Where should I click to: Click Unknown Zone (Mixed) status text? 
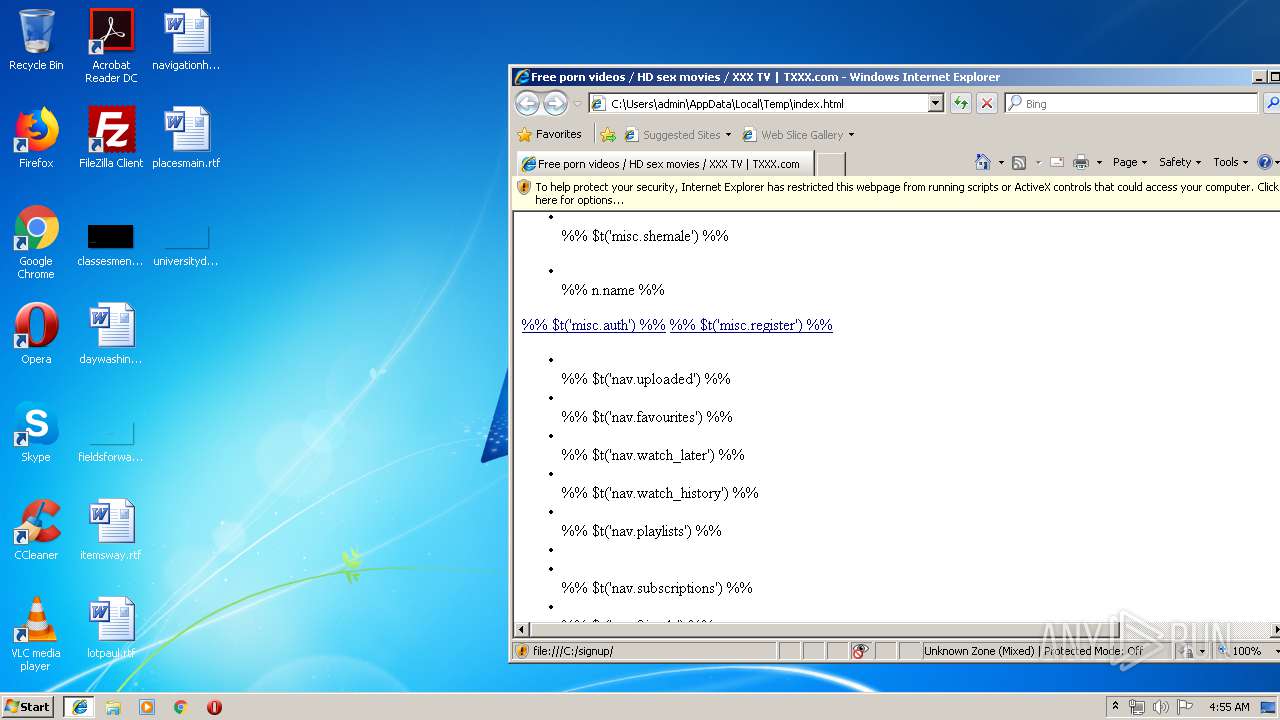click(x=1032, y=651)
